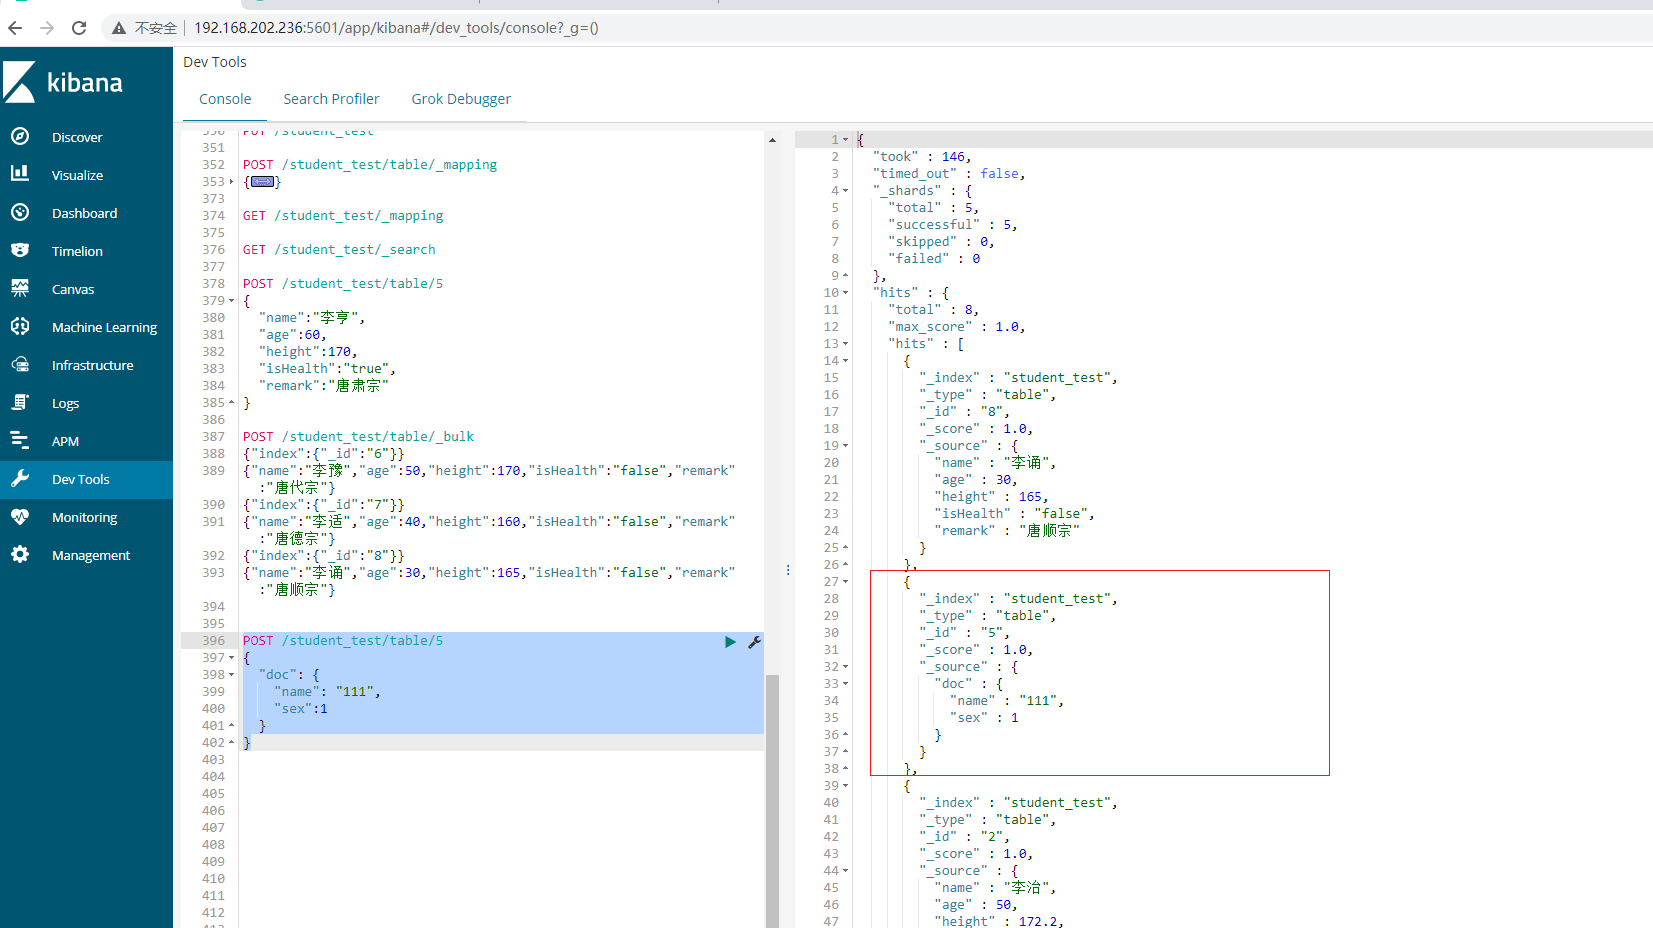Open Visualize bar chart icon
This screenshot has width=1653, height=928.
(x=20, y=174)
